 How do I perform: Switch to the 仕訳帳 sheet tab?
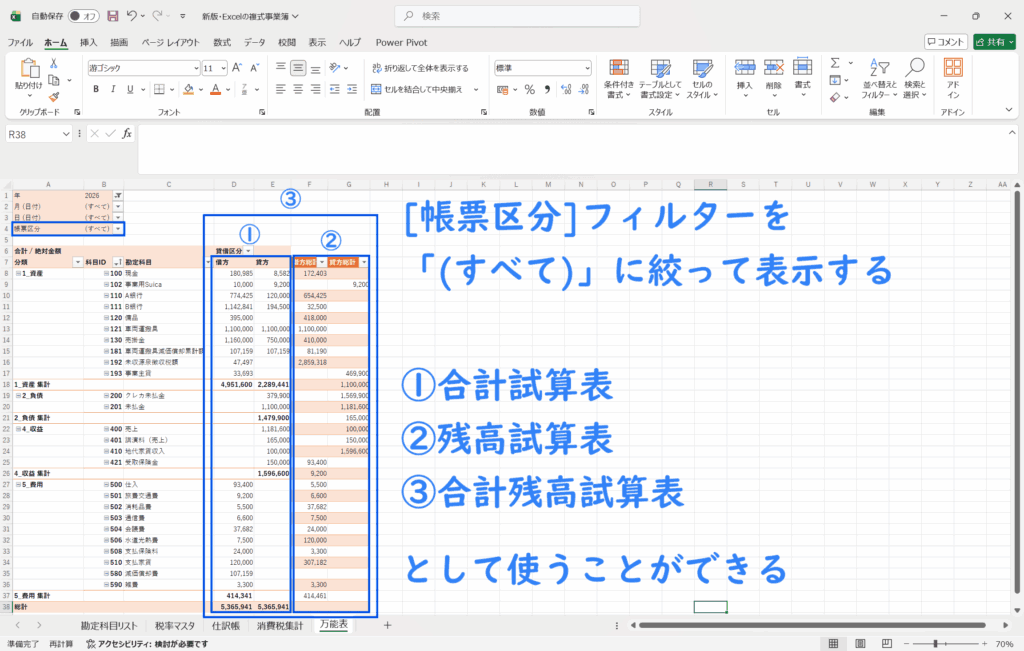tap(224, 625)
